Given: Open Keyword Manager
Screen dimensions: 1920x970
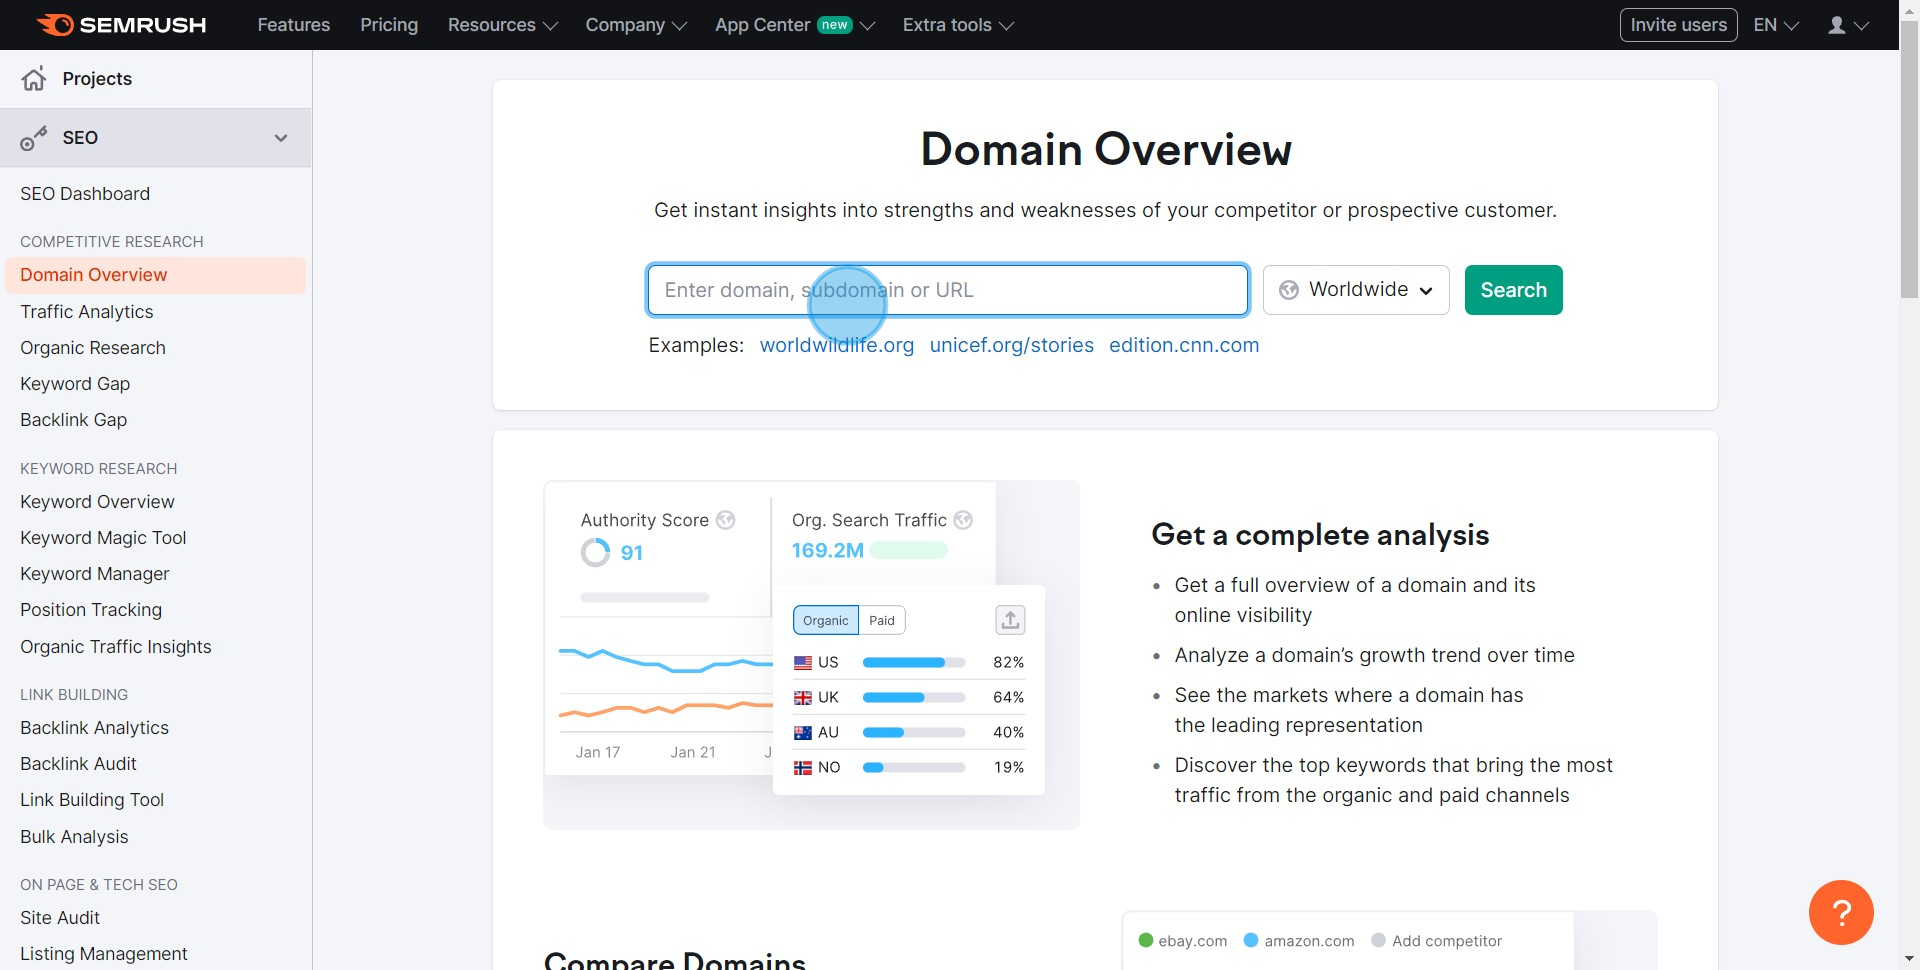Looking at the screenshot, I should 95,574.
